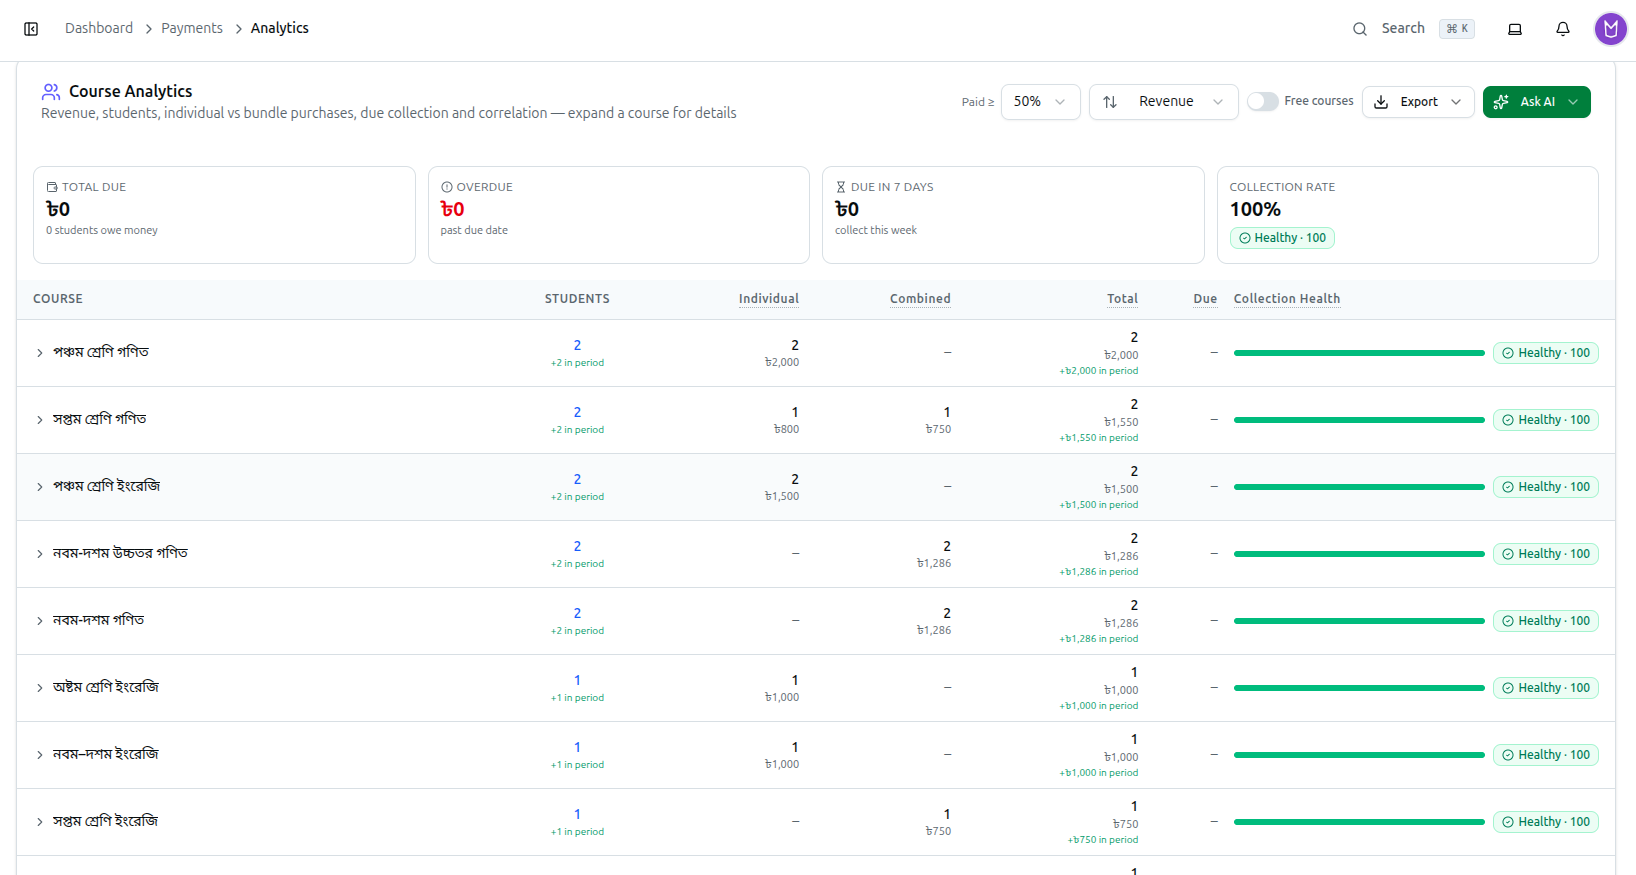Viewport: 1636px width, 875px height.
Task: Click the Combined column header
Action: coord(920,299)
